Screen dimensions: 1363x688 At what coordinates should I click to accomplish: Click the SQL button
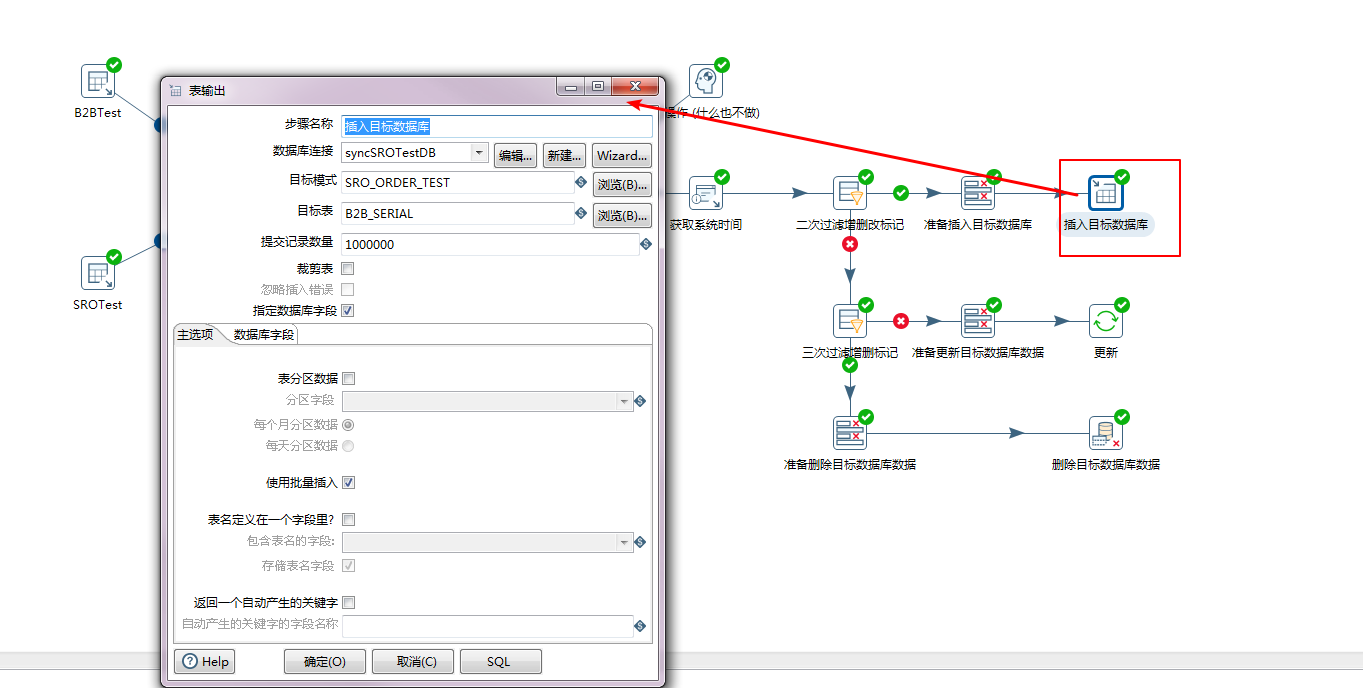pos(500,661)
